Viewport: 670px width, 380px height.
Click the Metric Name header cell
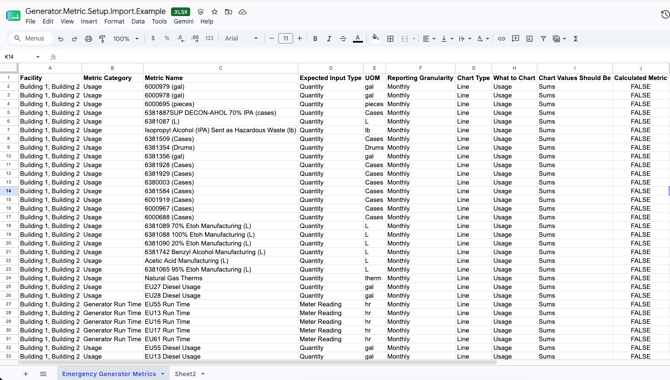point(220,78)
